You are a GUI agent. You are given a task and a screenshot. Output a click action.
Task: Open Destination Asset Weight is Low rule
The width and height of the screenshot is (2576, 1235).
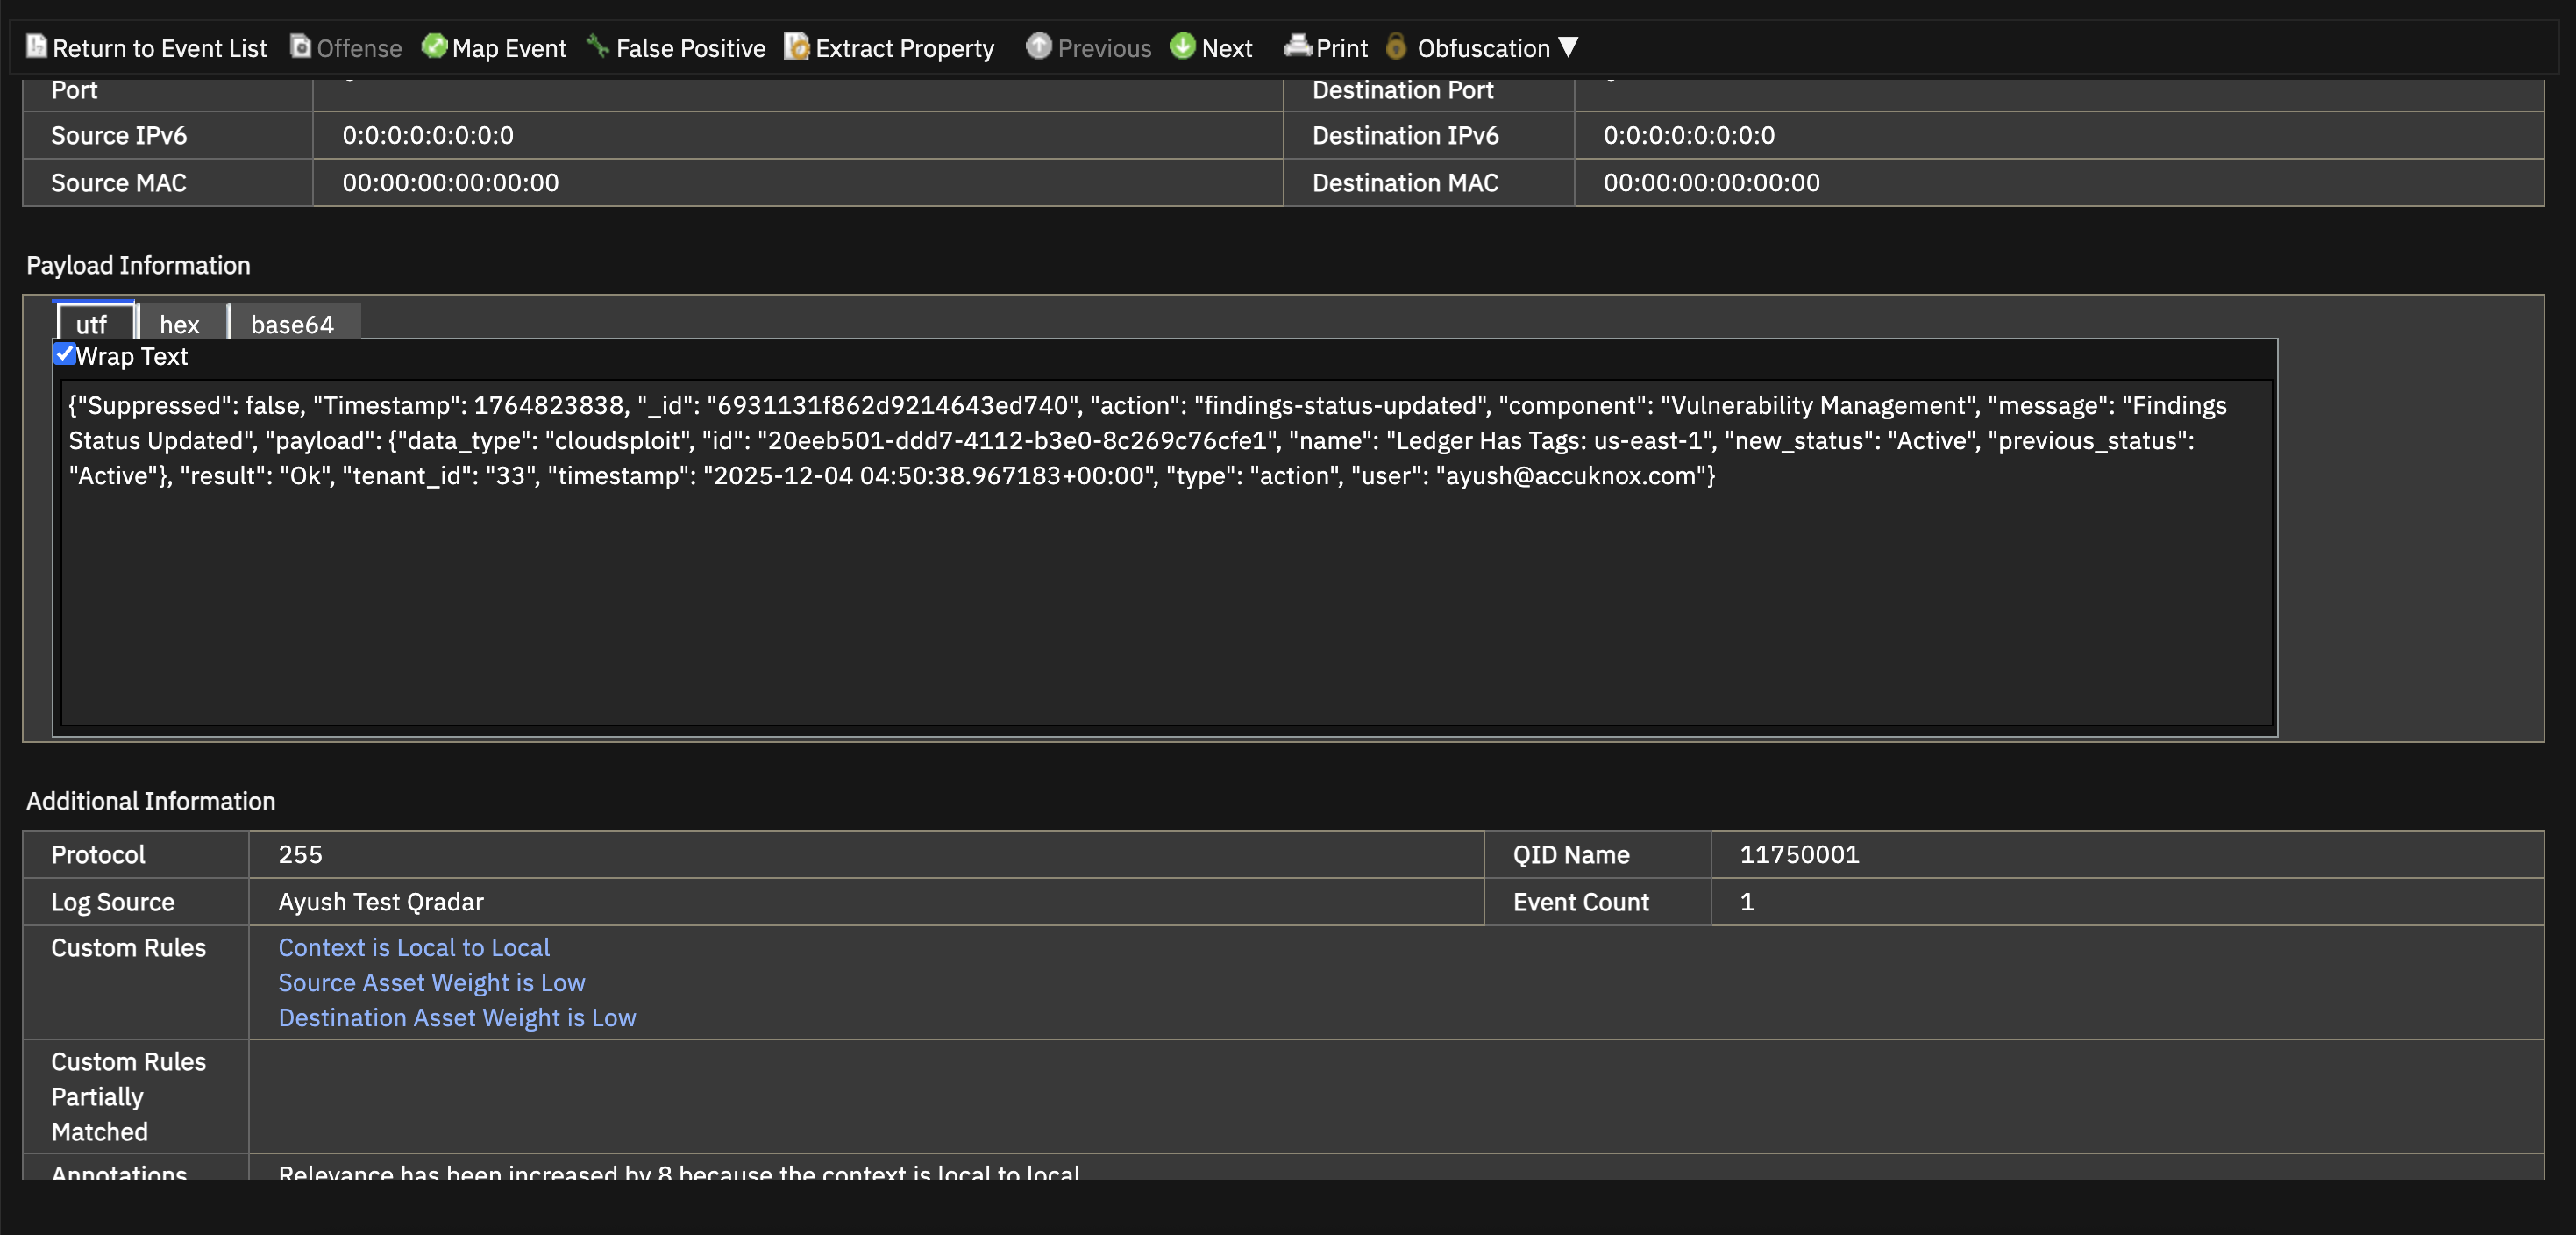(456, 1017)
